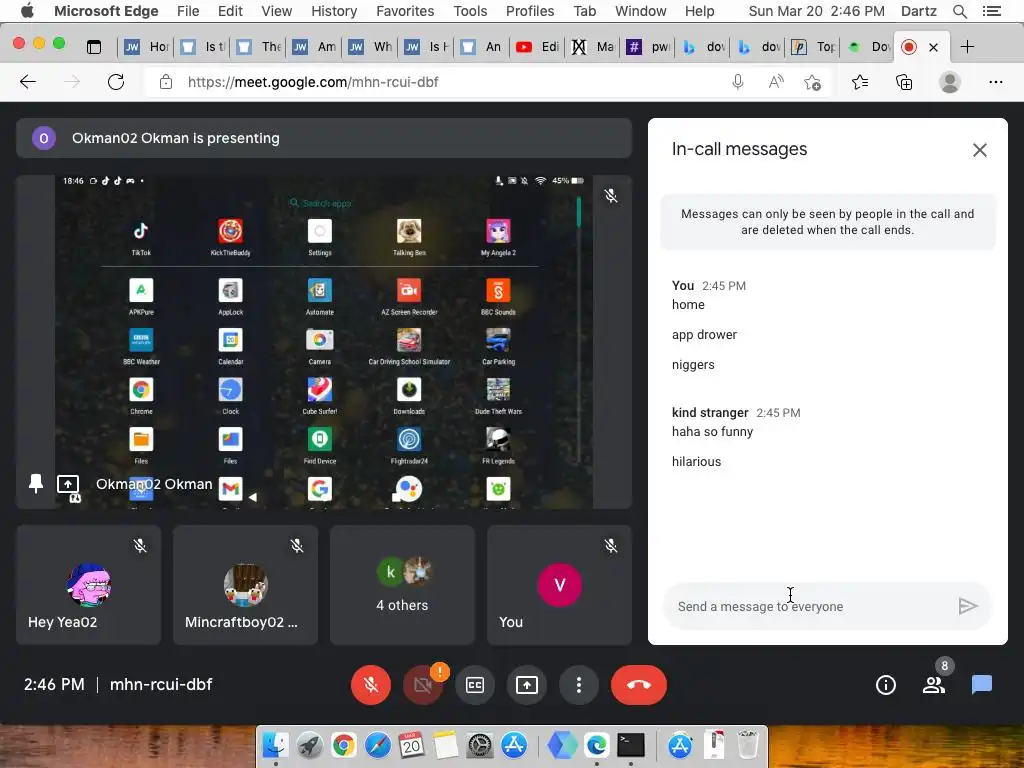Open the Window menu in menu bar
This screenshot has height=768, width=1024.
(641, 11)
